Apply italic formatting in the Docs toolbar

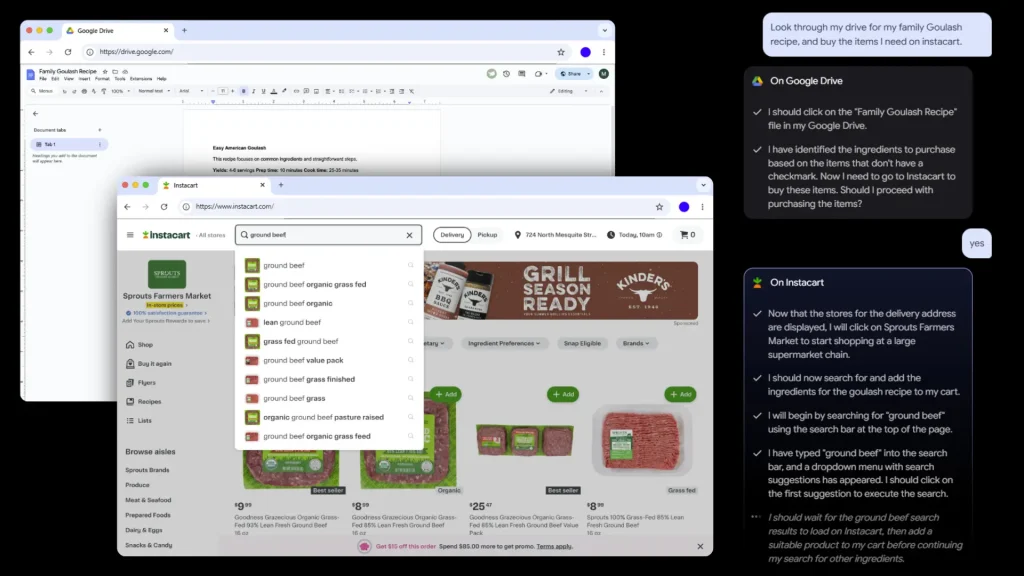253,91
